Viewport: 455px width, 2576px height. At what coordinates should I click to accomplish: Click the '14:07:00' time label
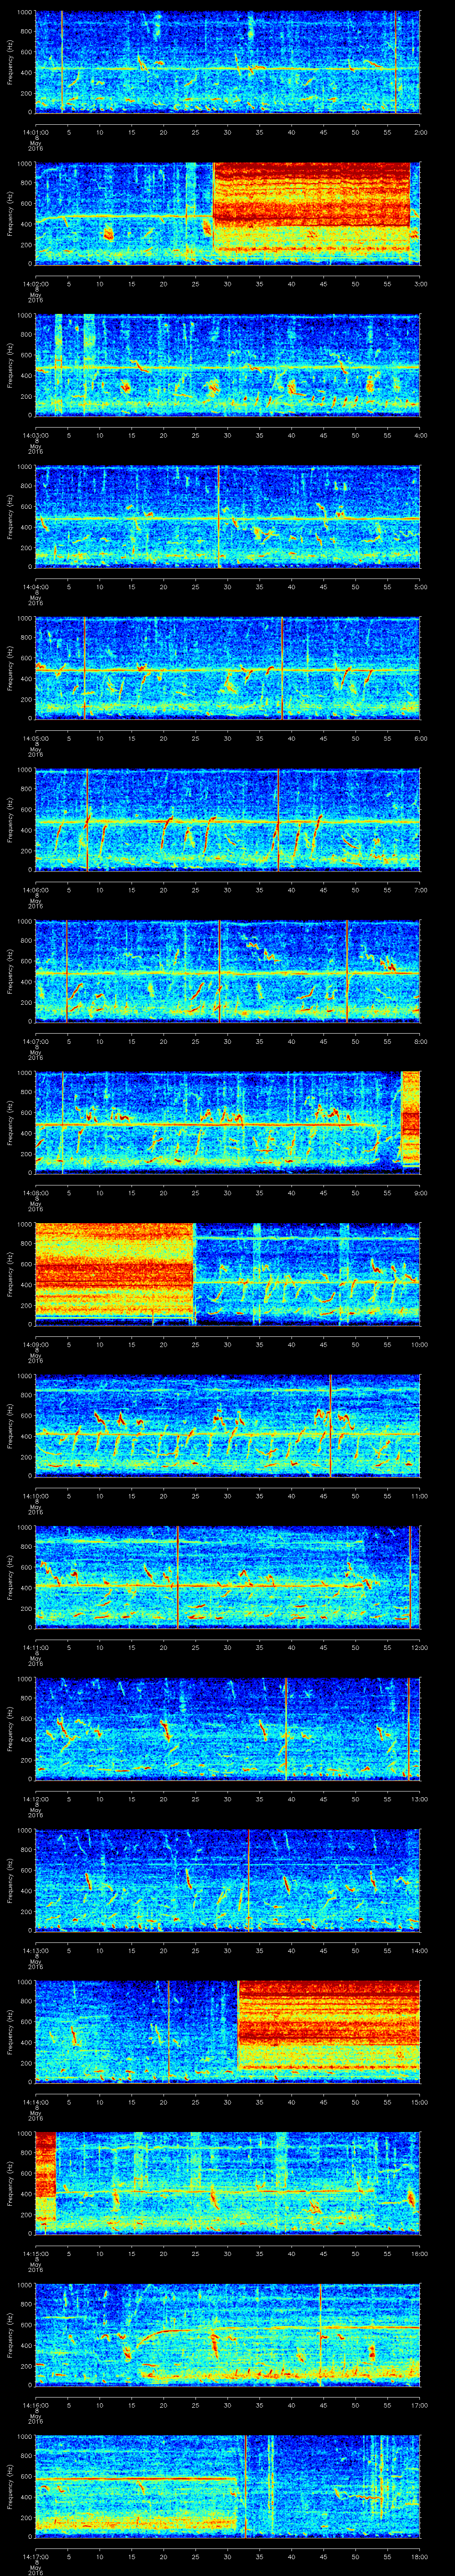[x=35, y=1041]
